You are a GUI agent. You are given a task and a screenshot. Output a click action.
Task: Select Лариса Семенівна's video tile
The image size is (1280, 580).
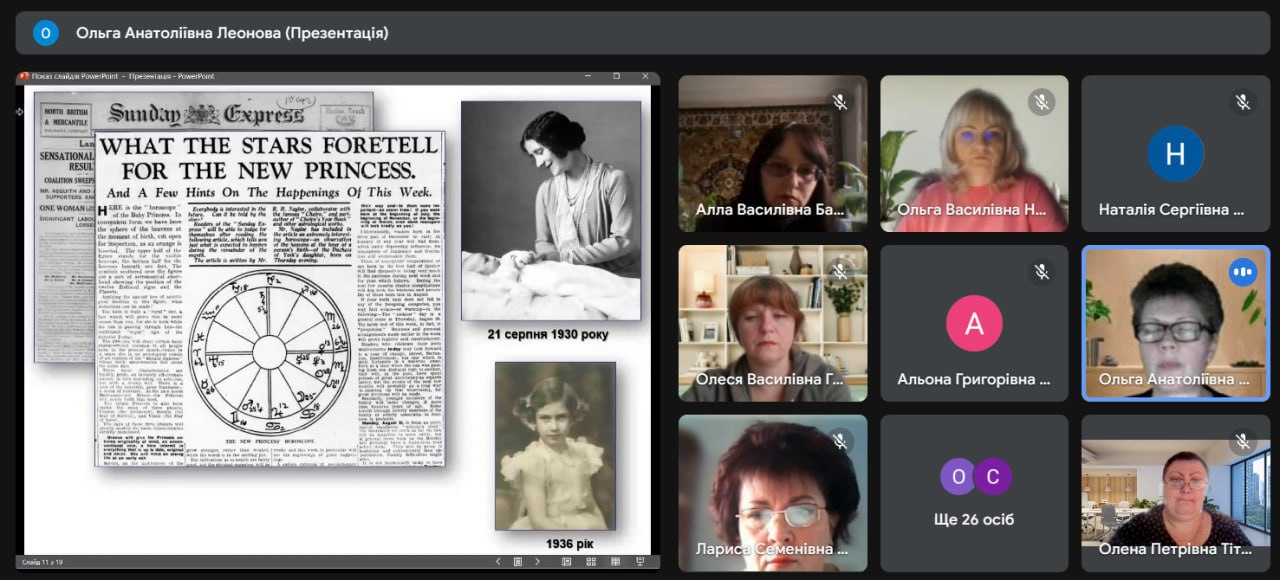pyautogui.click(x=773, y=494)
